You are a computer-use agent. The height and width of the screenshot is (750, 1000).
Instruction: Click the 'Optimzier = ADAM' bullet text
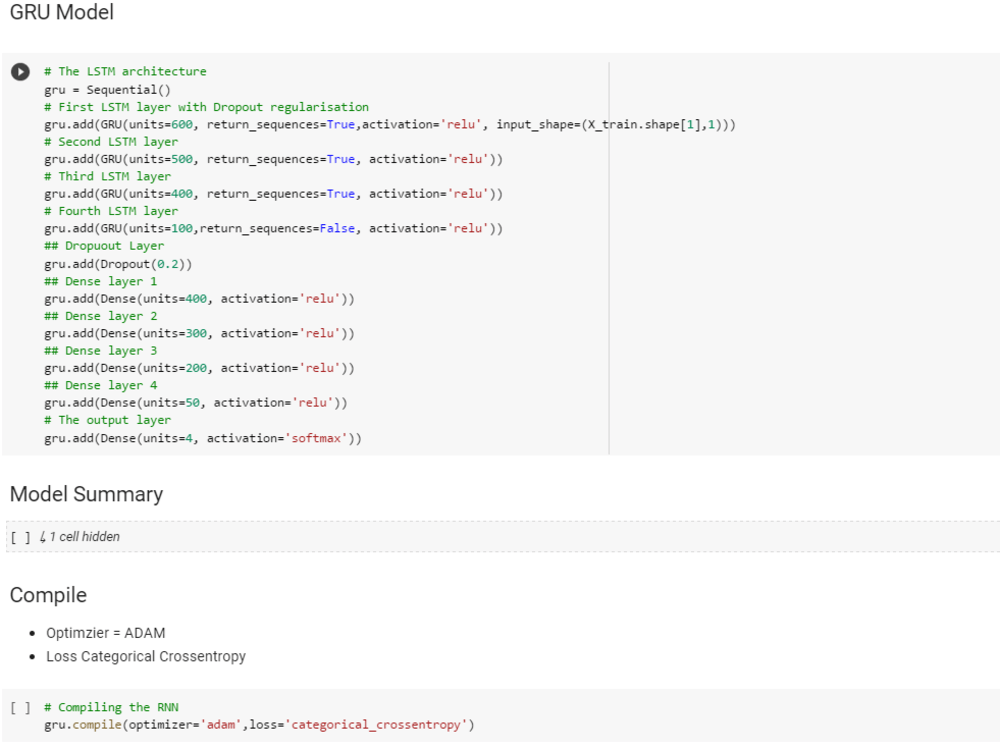[106, 633]
